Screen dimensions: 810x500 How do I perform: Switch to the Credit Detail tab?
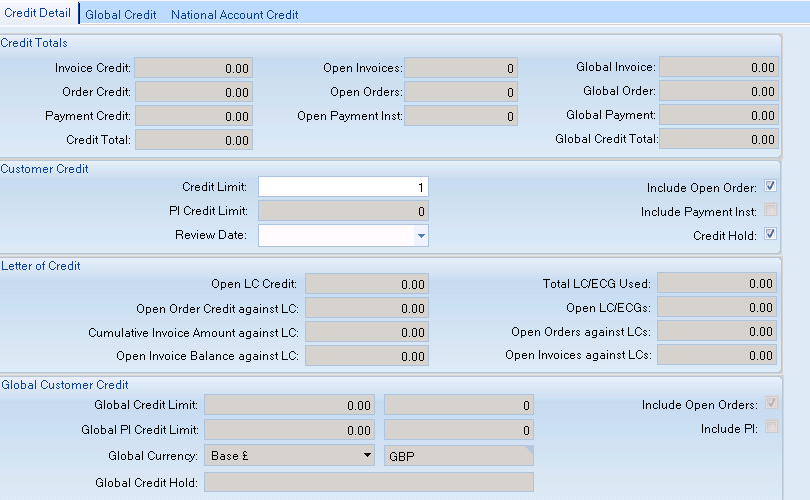tap(37, 13)
